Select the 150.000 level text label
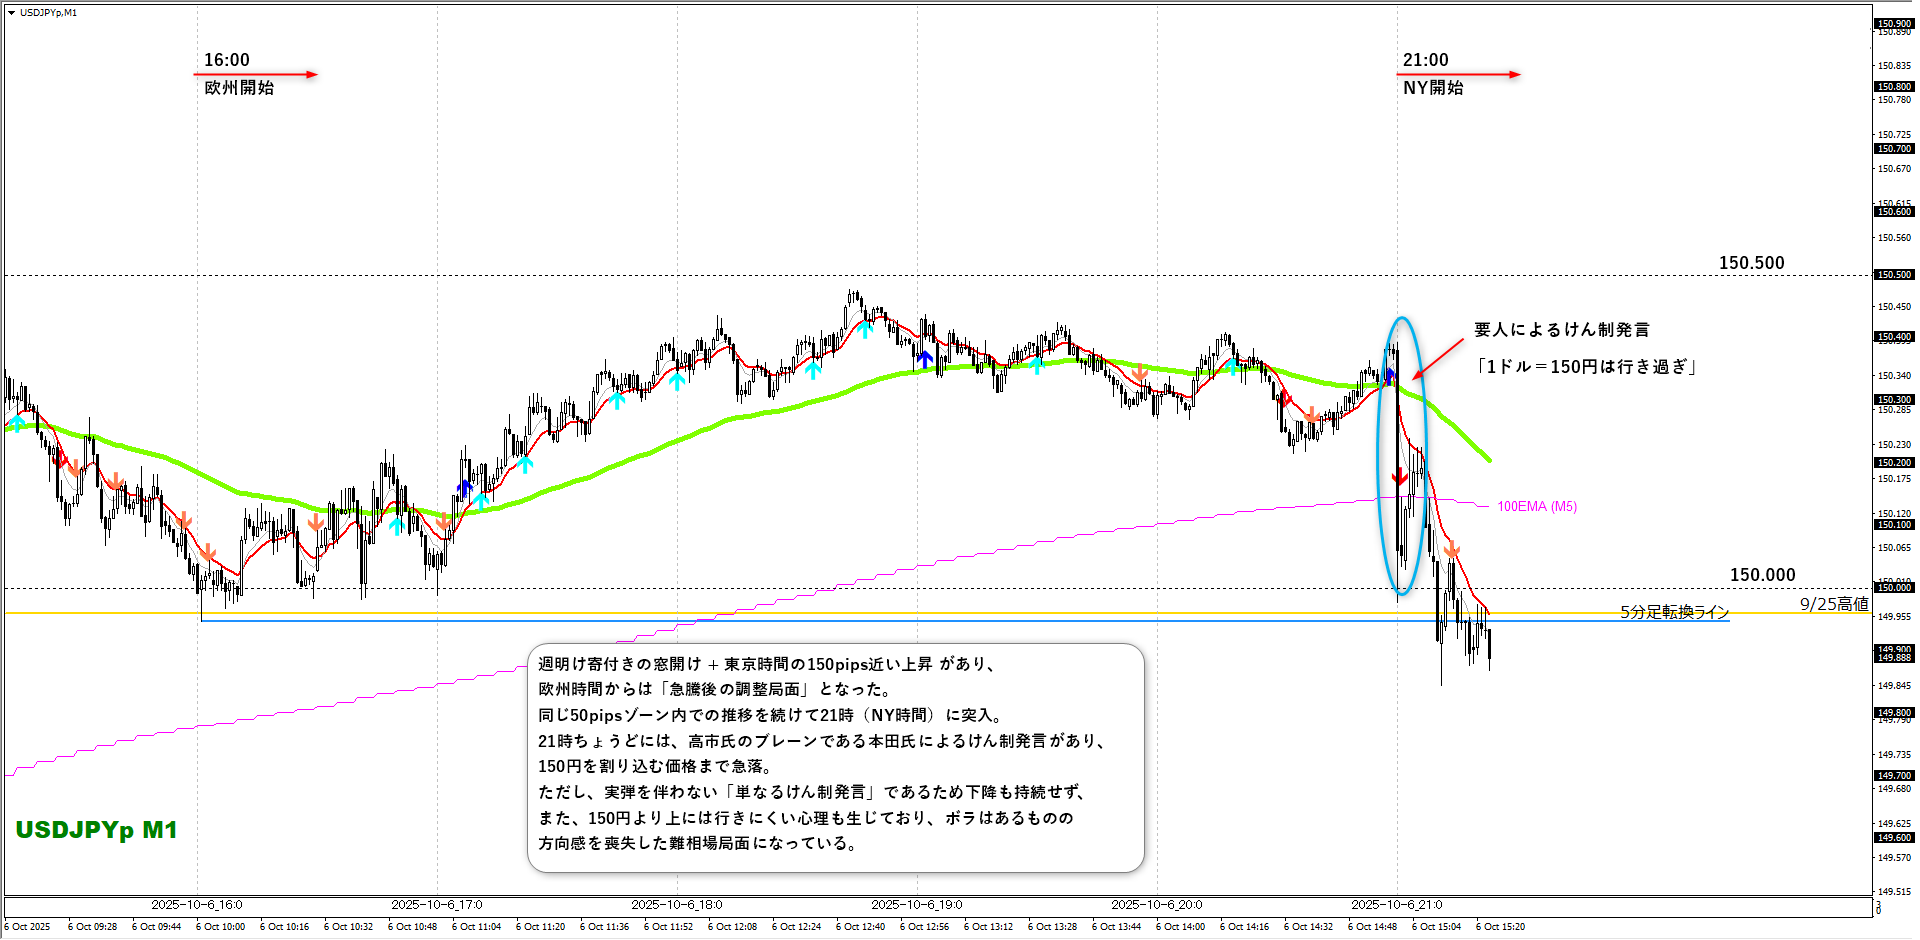Screen dimensions: 1920x940 pos(1762,575)
